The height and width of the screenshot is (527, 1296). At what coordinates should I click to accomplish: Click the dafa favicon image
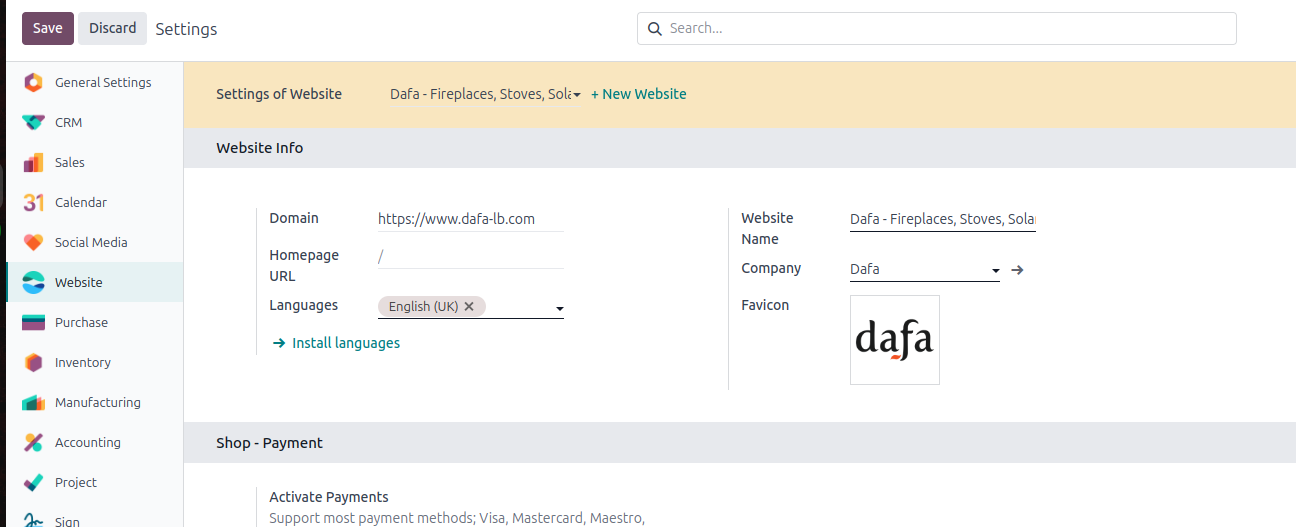tap(895, 340)
